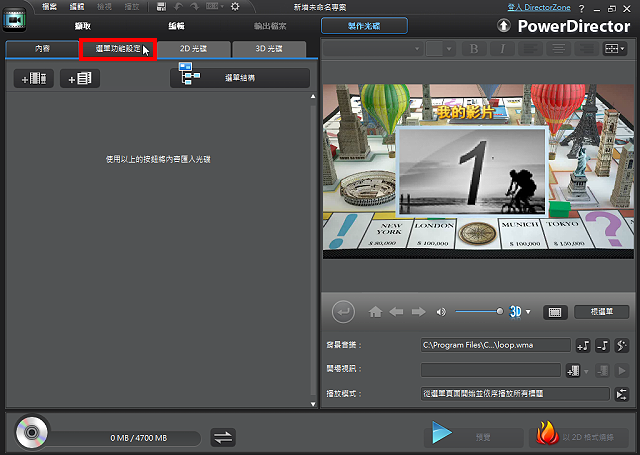Click the disc capacity icon
Viewport: 640px width, 455px height.
tap(31, 432)
